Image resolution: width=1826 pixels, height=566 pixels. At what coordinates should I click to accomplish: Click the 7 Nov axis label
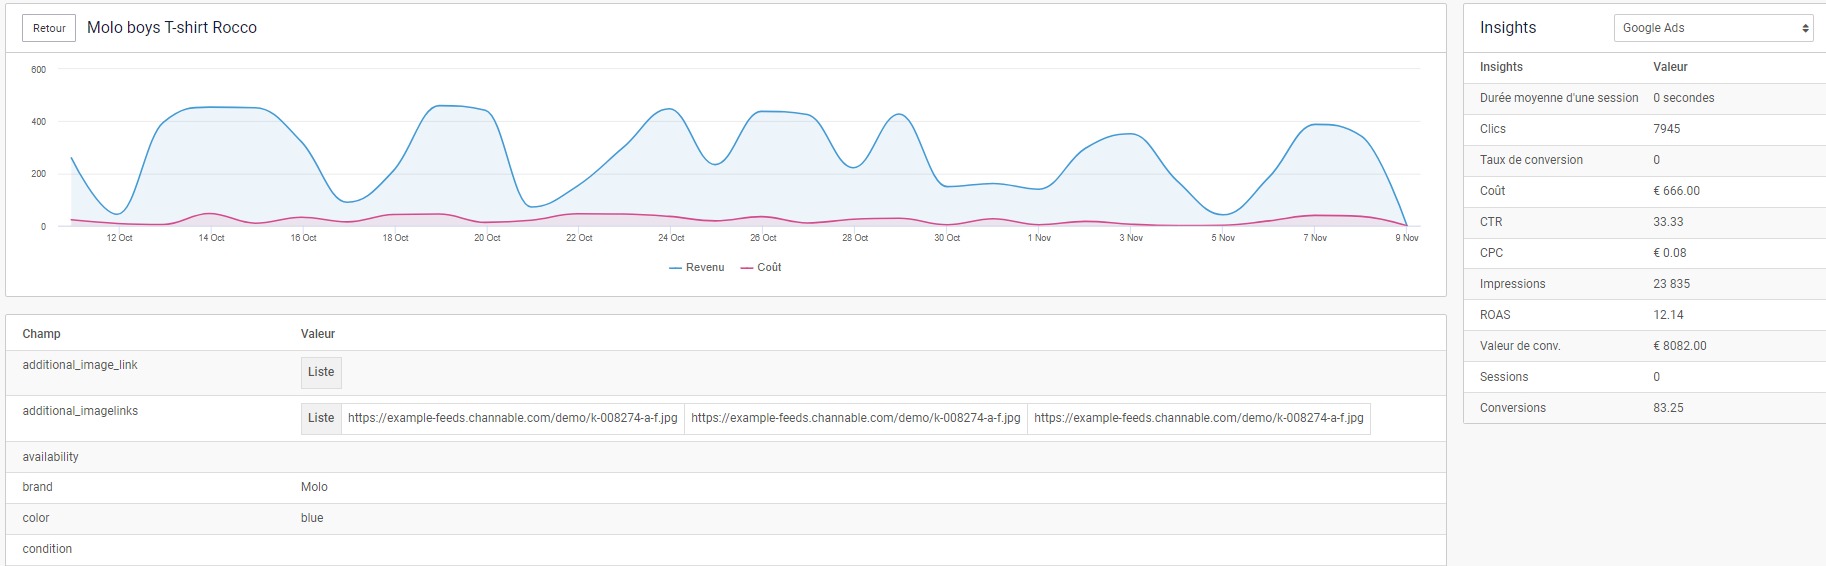1315,238
